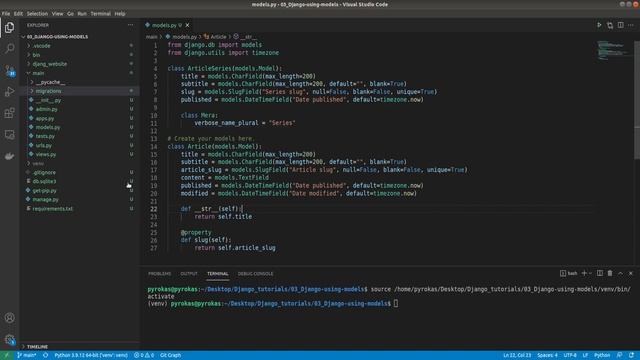Maximize the panel with up chevron
The height and width of the screenshot is (360, 640).
[x=620, y=273]
